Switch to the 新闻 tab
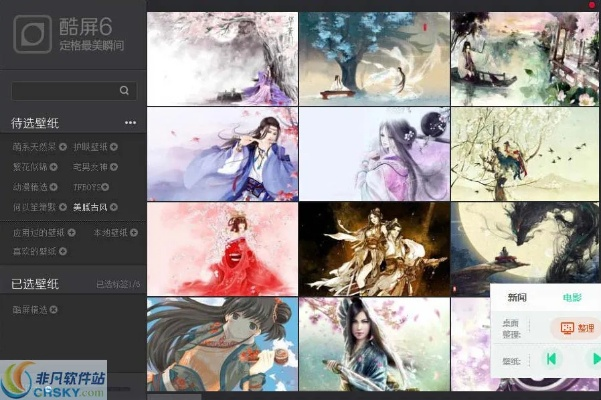 (517, 297)
